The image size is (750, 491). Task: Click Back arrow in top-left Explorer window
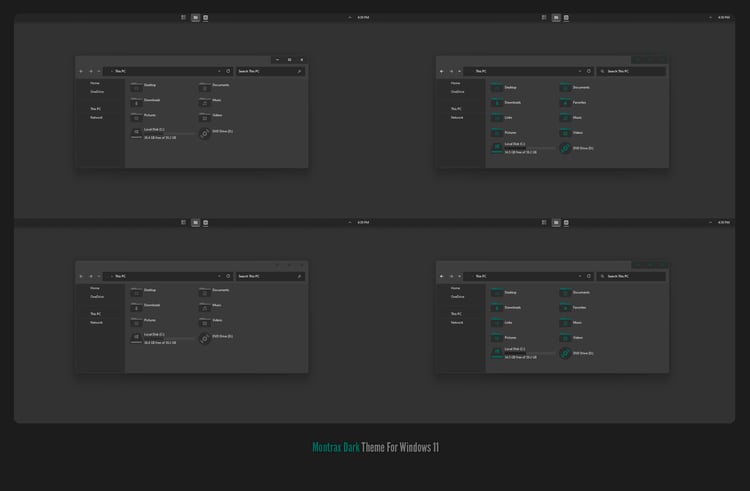(81, 71)
